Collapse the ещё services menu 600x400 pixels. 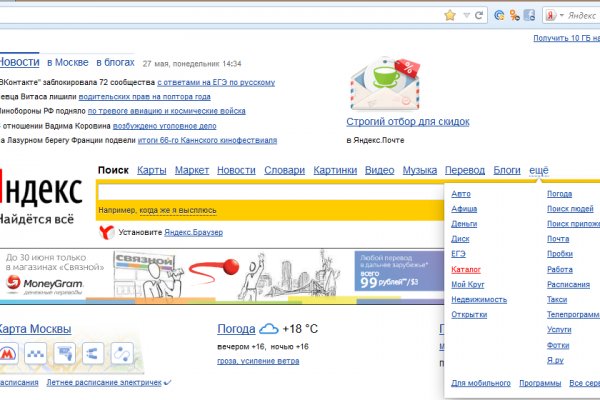tap(538, 171)
